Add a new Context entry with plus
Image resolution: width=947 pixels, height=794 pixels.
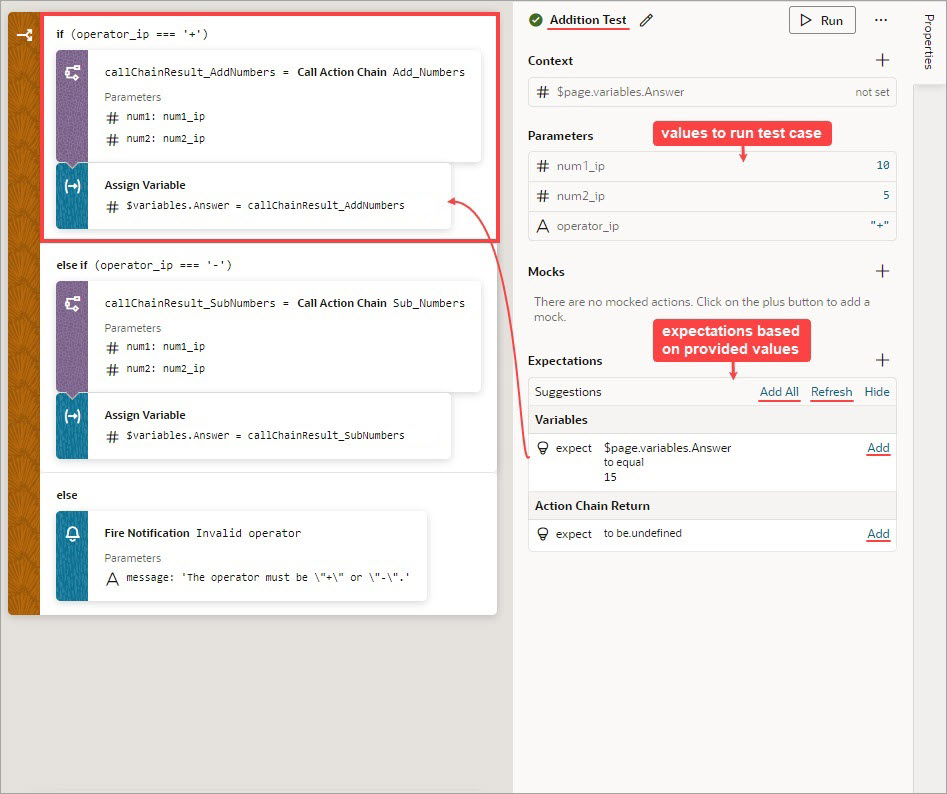coord(882,60)
